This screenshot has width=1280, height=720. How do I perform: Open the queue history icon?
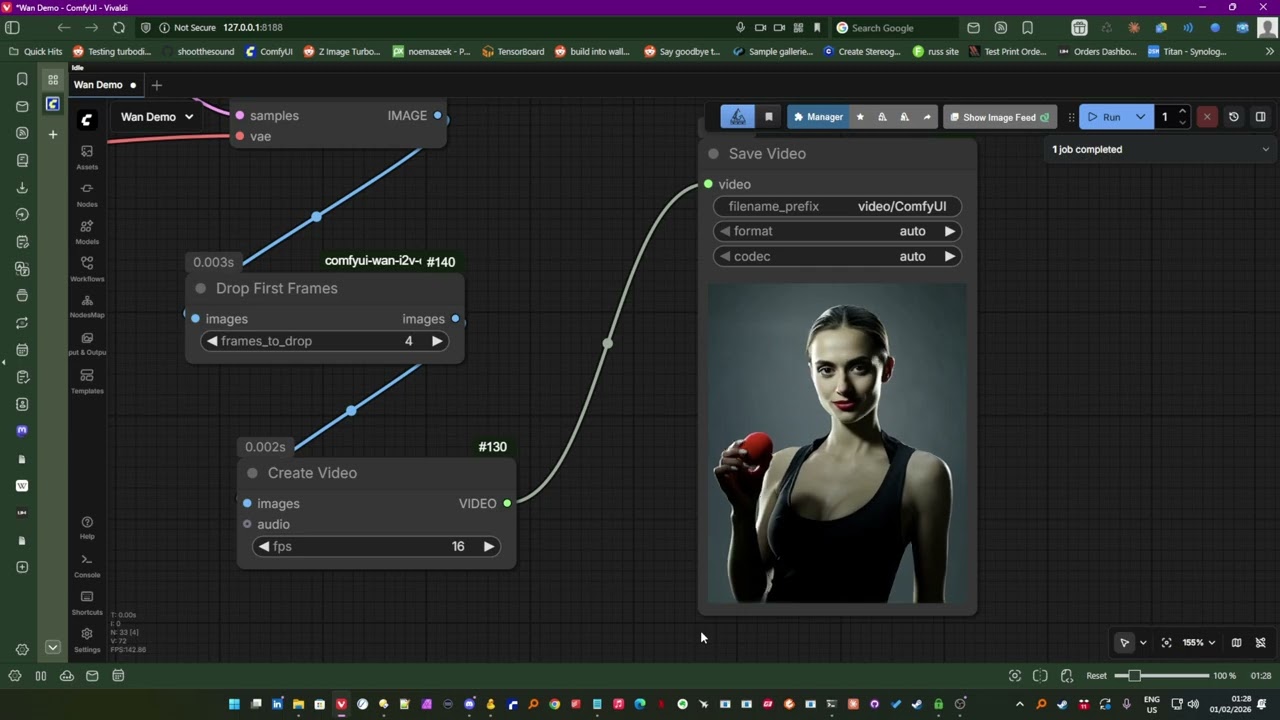pyautogui.click(x=1234, y=117)
